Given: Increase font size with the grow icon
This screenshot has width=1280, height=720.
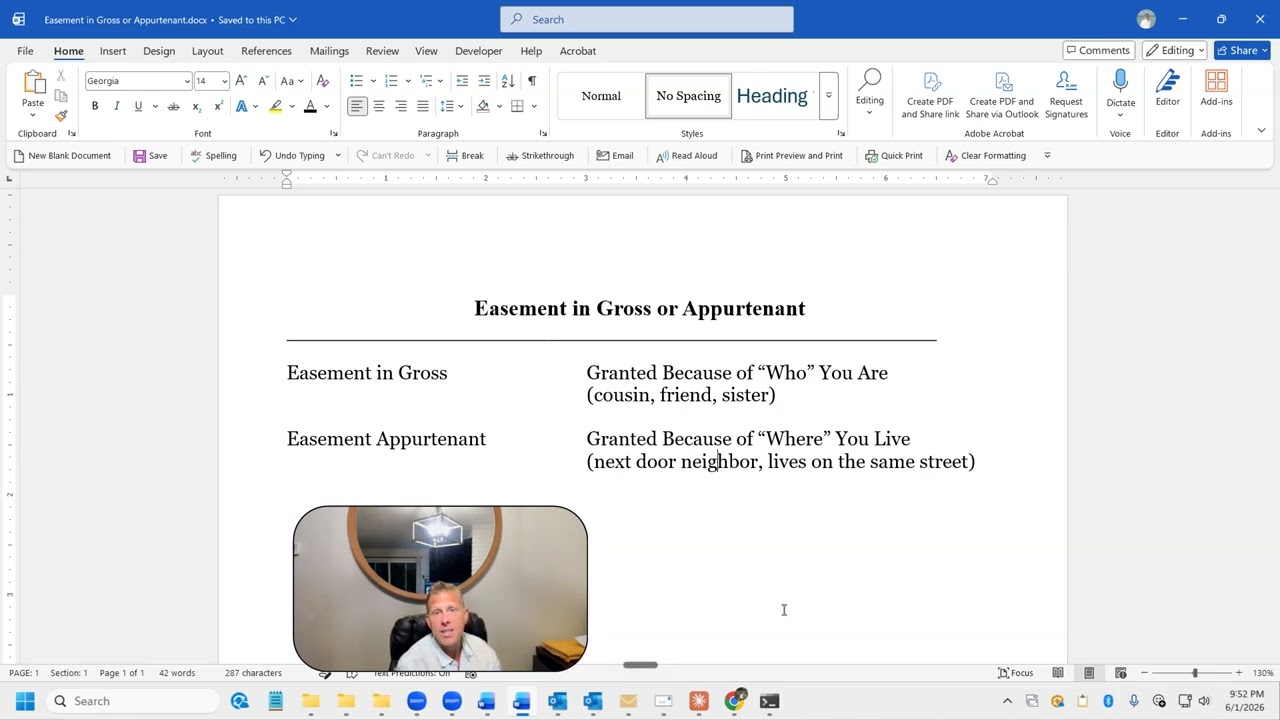Looking at the screenshot, I should (x=241, y=80).
